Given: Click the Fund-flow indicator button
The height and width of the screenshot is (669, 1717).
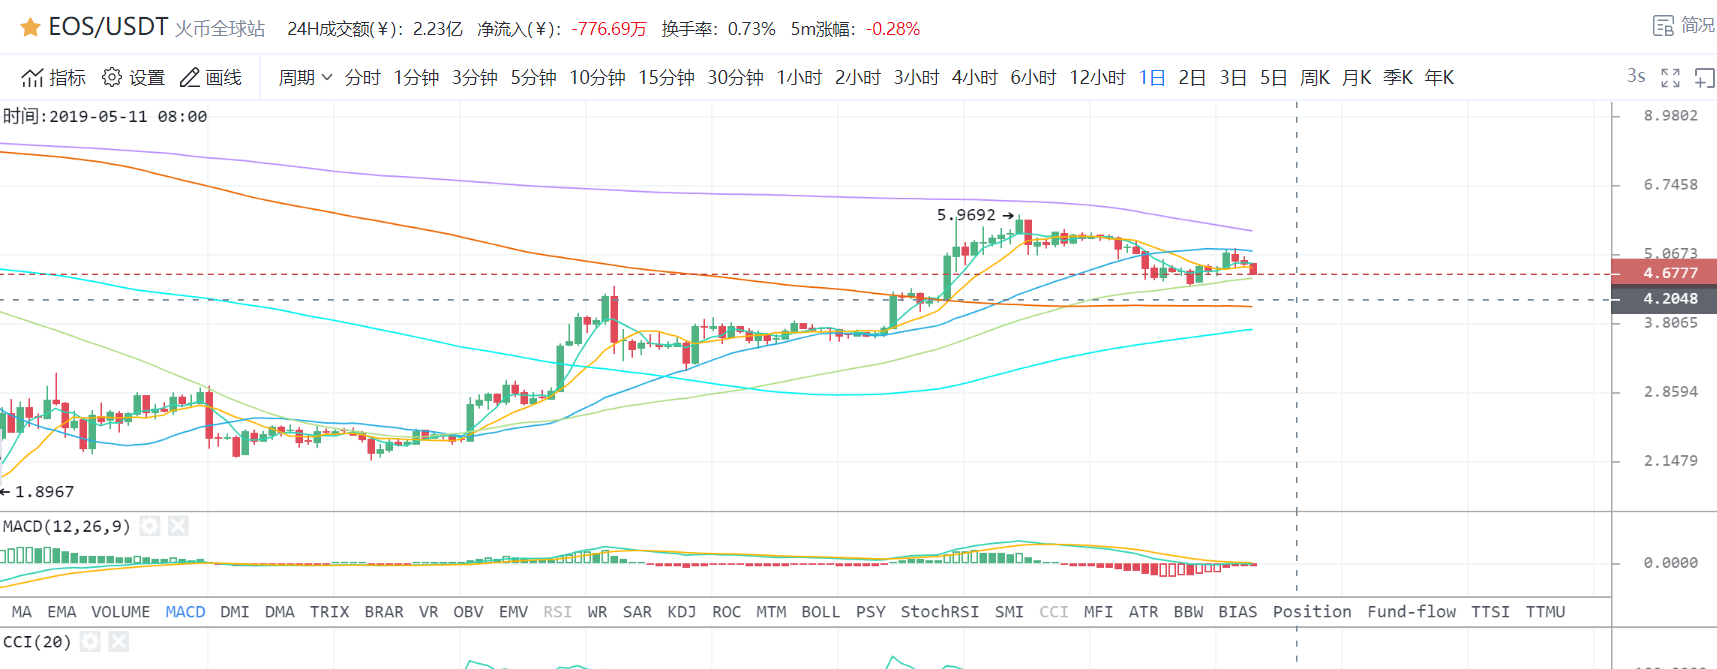Looking at the screenshot, I should (1411, 612).
